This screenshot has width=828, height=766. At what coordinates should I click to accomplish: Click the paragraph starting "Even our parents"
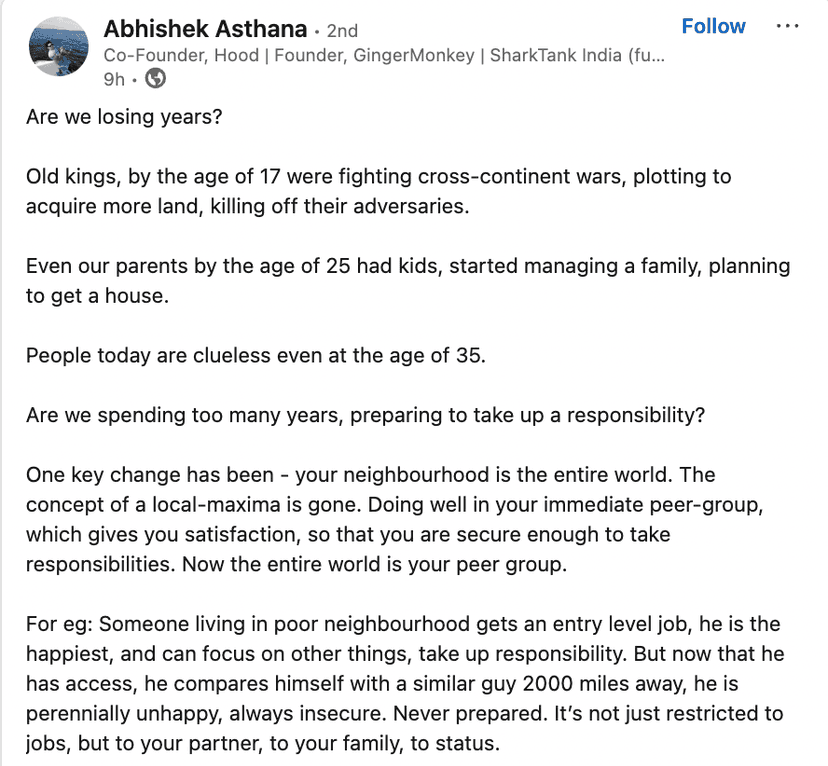tap(407, 281)
